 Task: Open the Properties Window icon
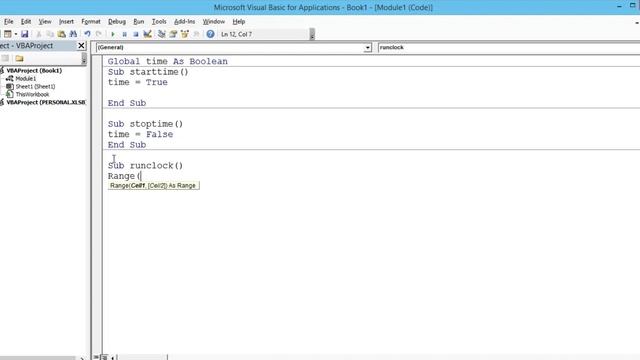[x=173, y=34]
